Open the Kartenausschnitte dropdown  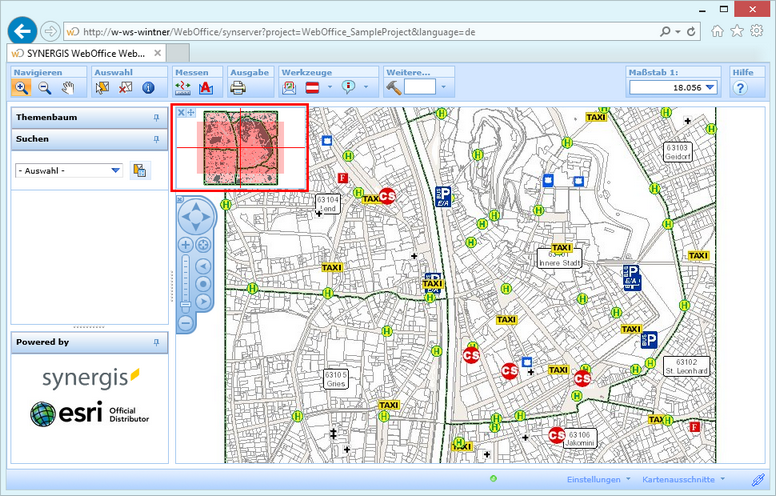tap(682, 480)
